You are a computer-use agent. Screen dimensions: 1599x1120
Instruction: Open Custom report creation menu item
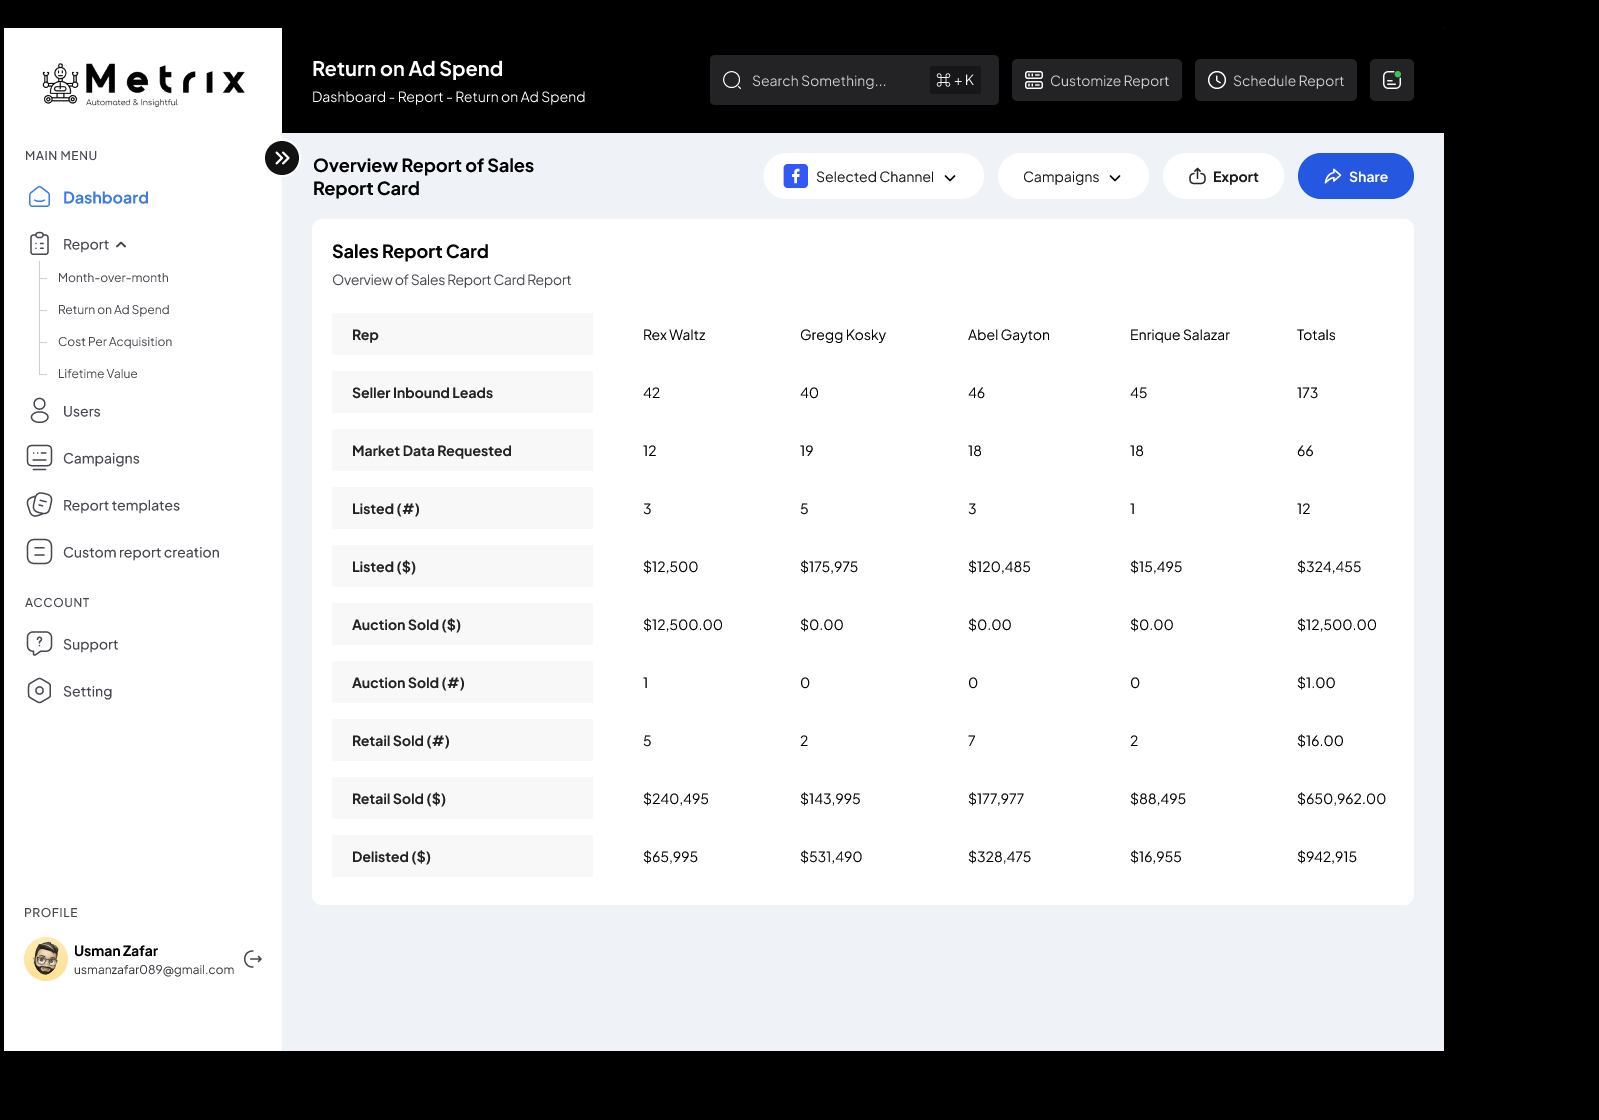click(x=141, y=552)
